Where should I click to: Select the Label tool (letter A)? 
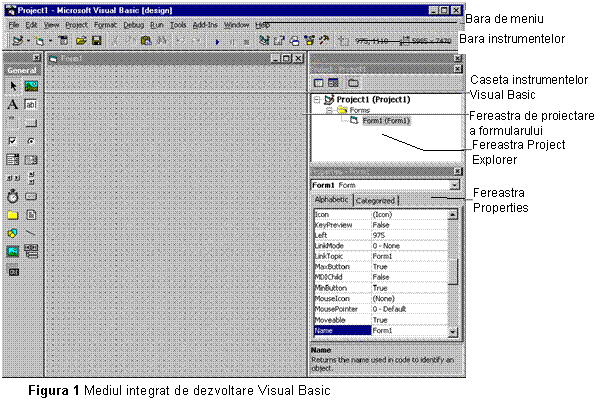tap(13, 104)
